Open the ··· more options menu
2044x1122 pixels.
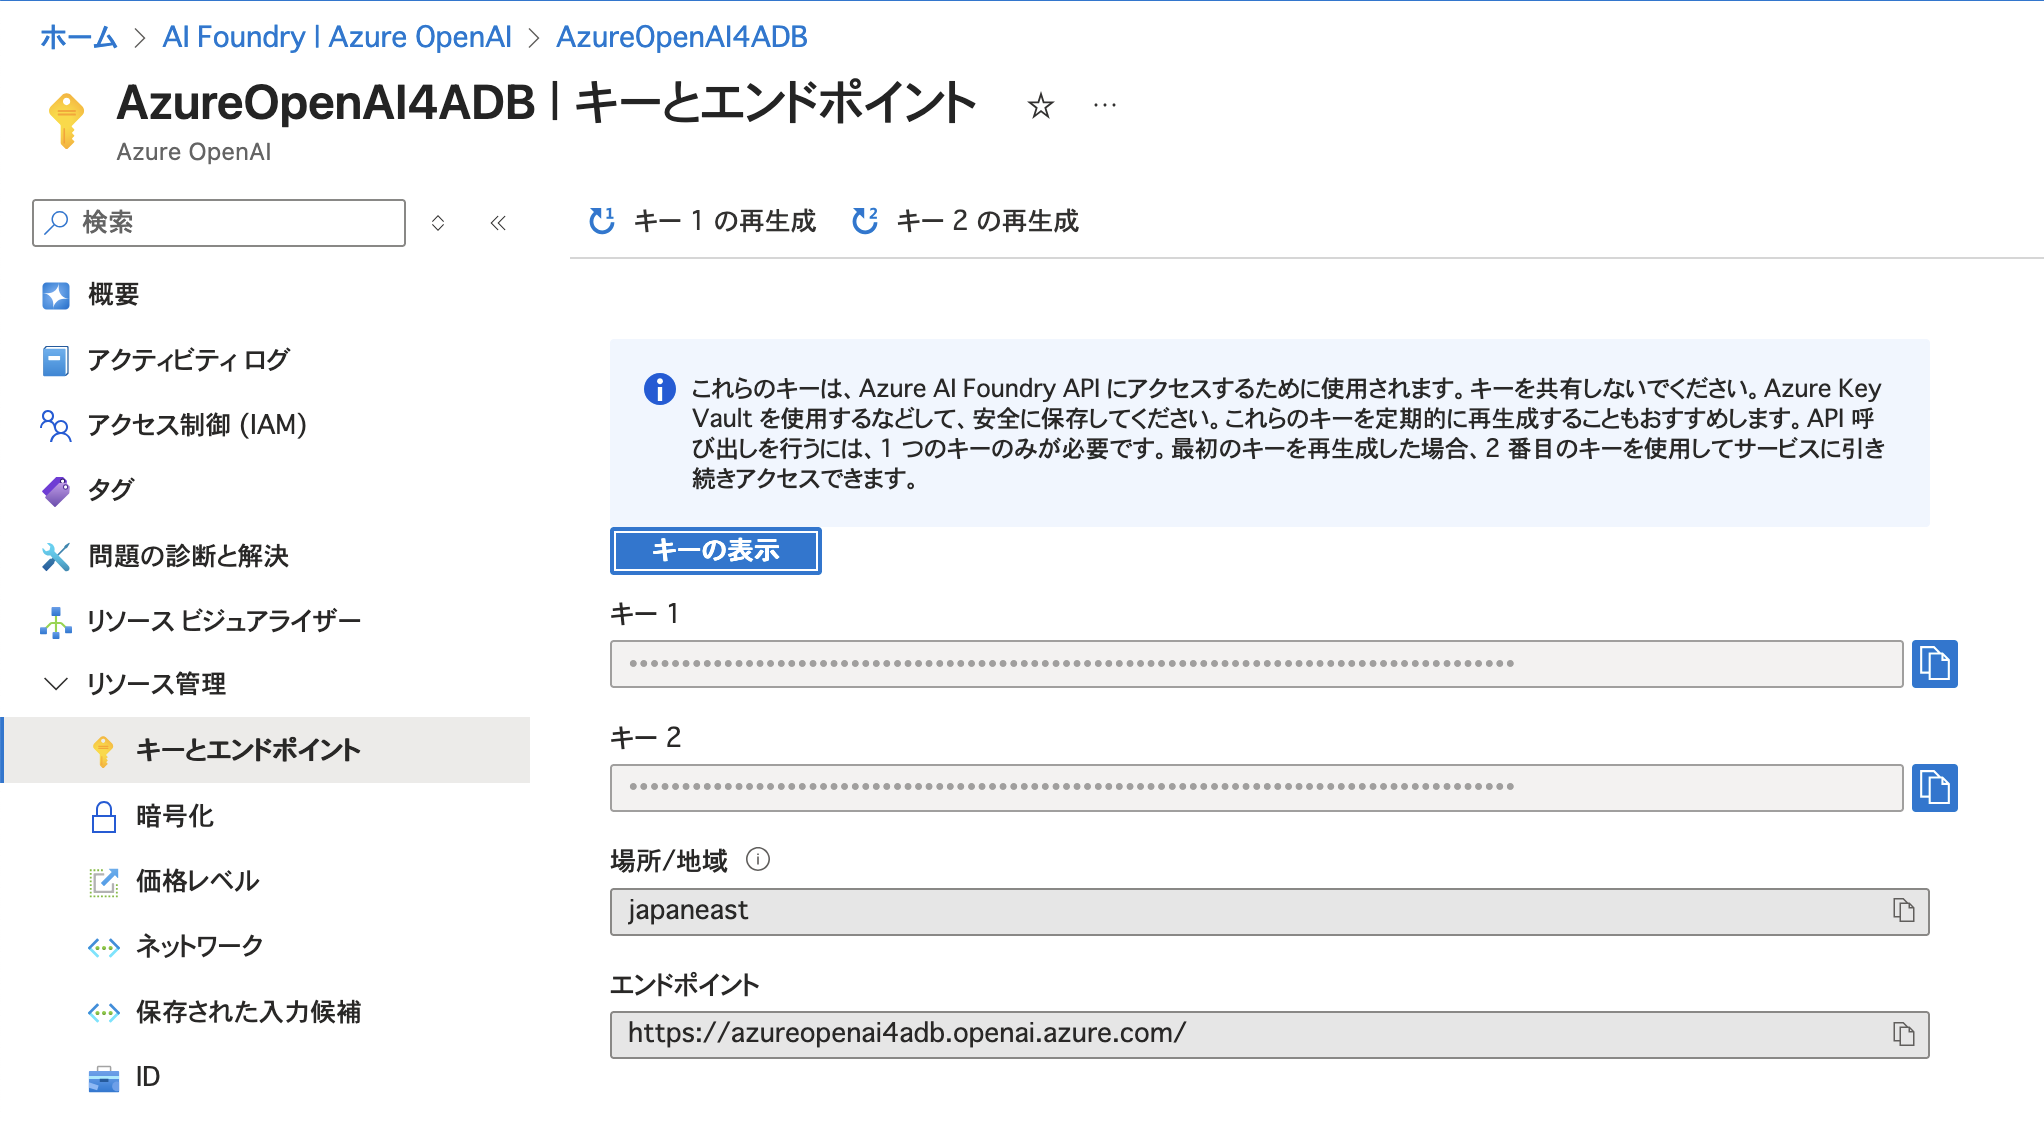point(1104,104)
